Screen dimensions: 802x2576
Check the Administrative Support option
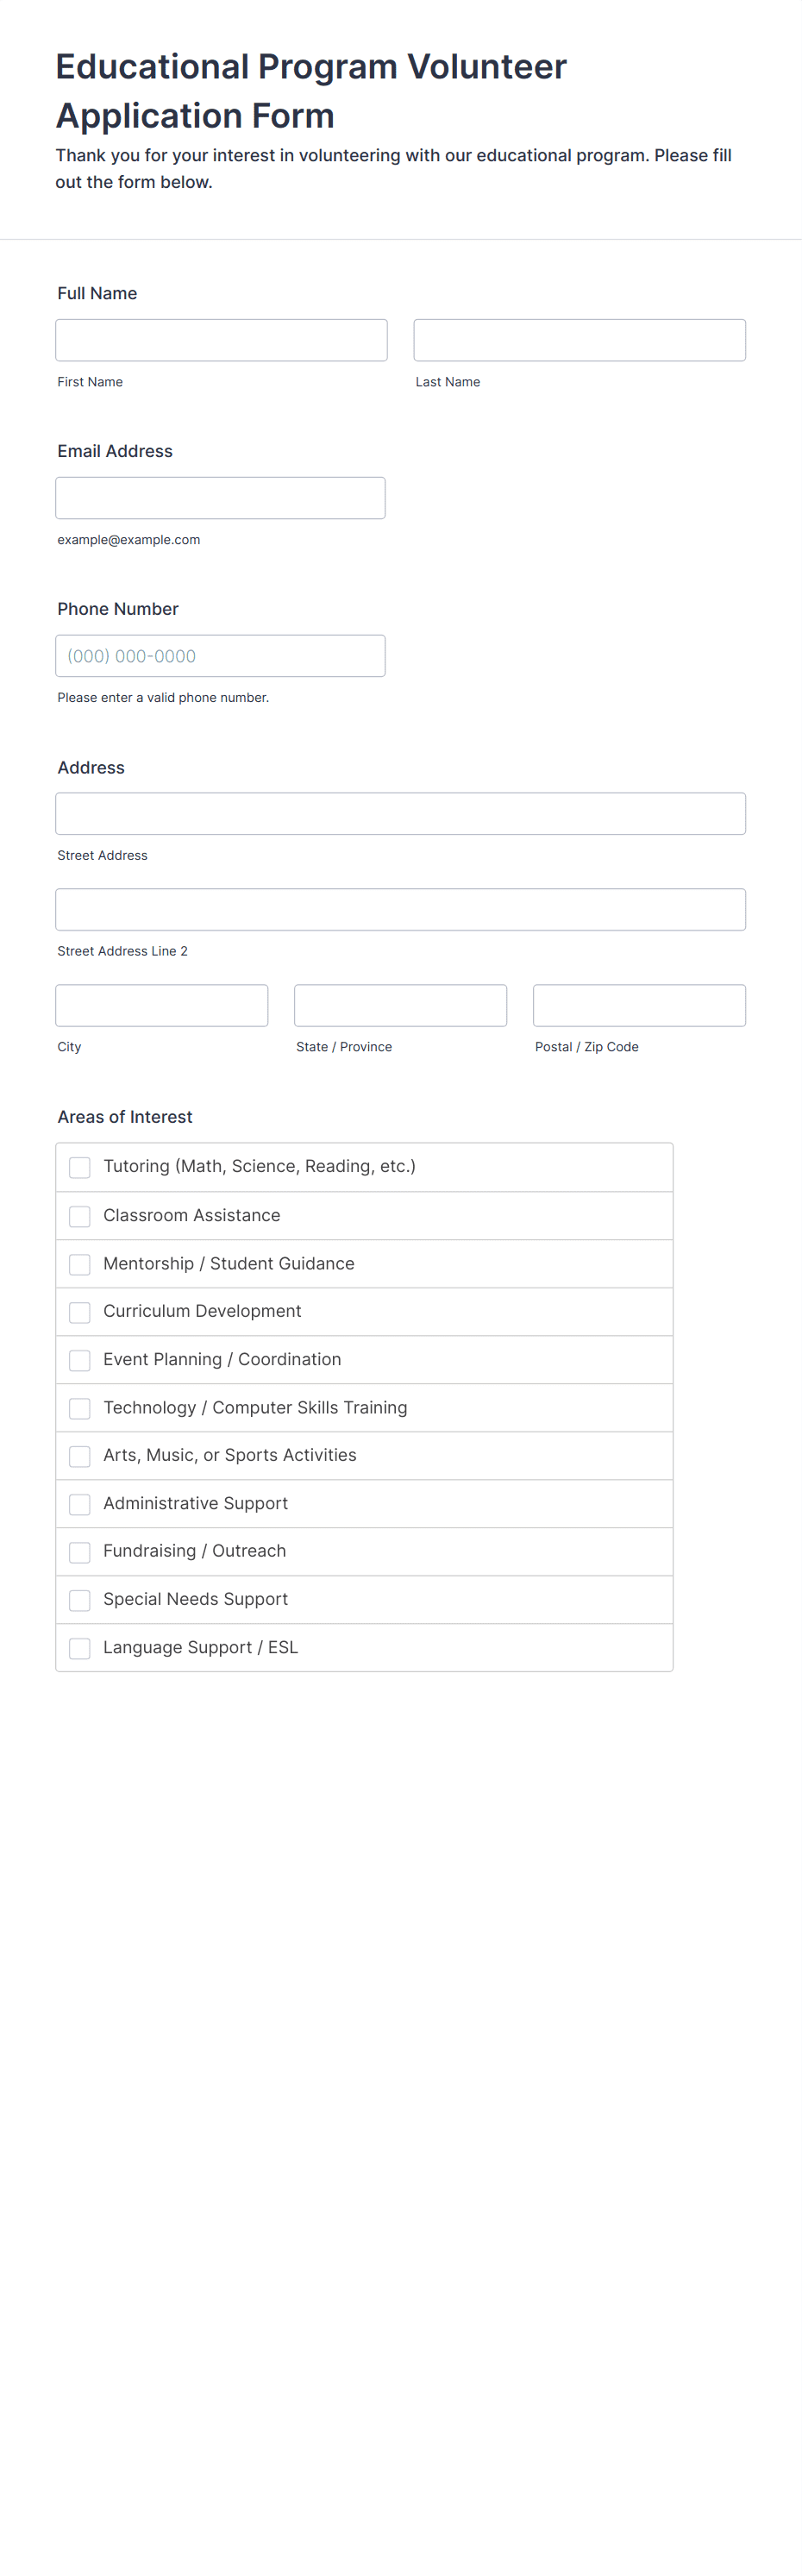click(x=79, y=1504)
